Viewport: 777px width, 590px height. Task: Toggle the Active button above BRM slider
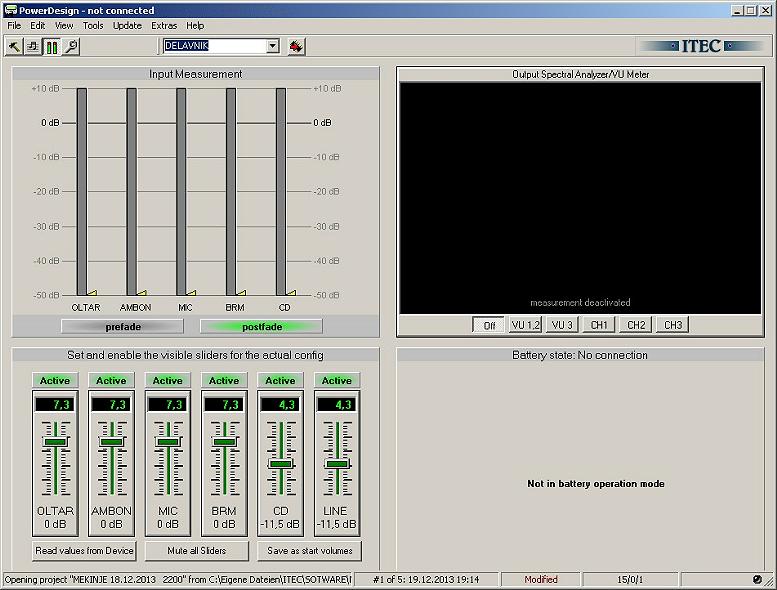coord(224,380)
